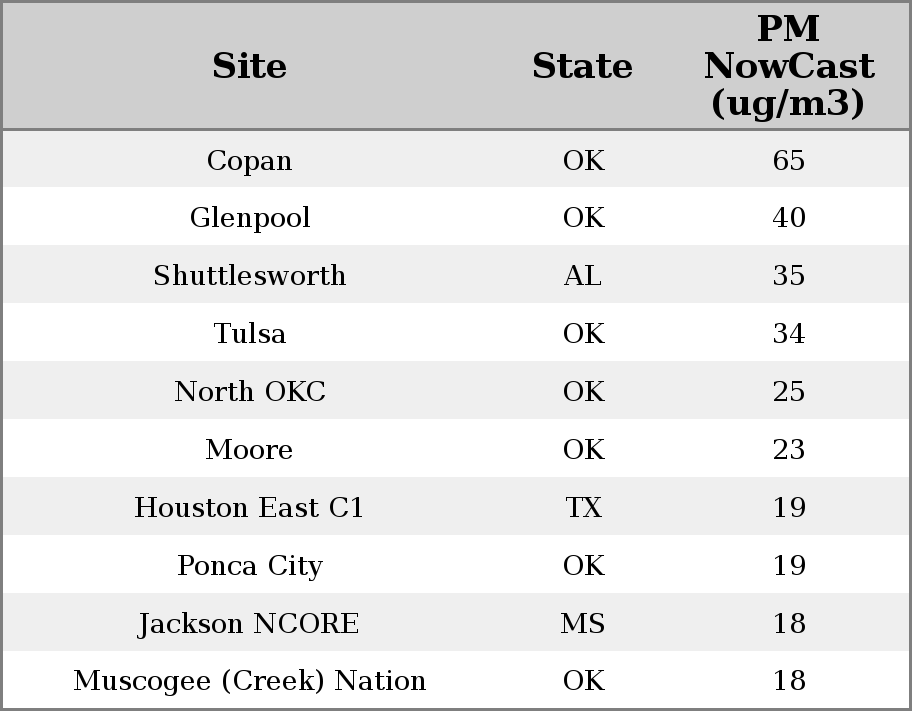Click the PM value 34
Screen dimensions: 912x711
click(788, 333)
